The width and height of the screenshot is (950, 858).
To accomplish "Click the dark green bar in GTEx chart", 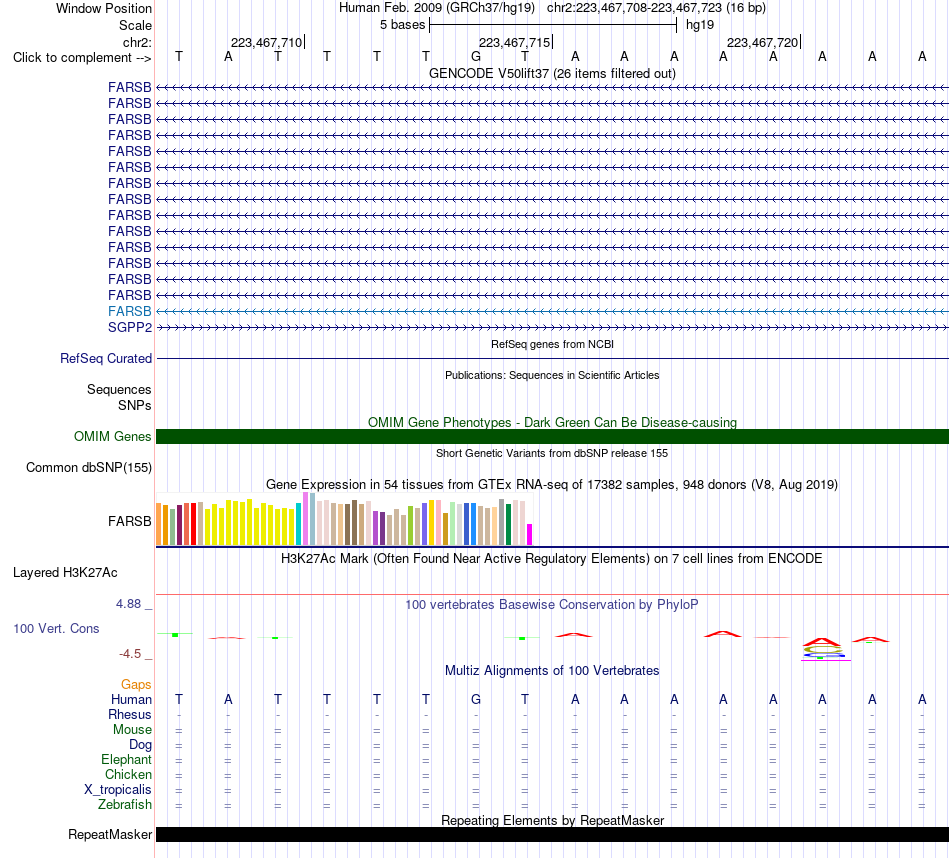I will click(508, 525).
